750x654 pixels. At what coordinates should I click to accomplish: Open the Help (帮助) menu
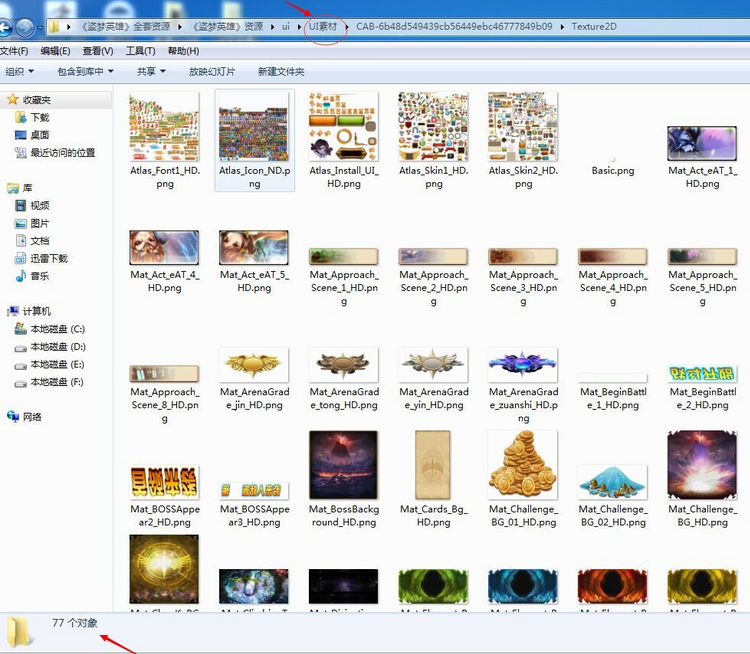[x=183, y=51]
